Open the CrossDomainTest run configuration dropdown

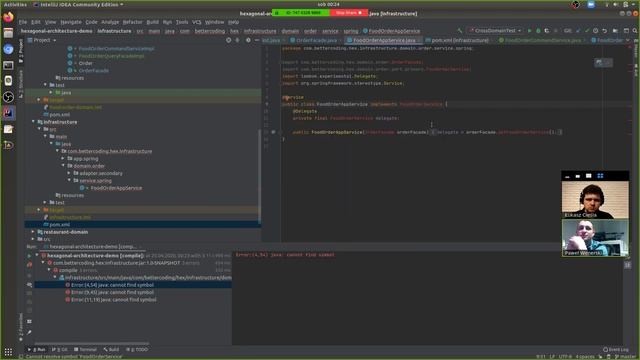click(x=496, y=31)
